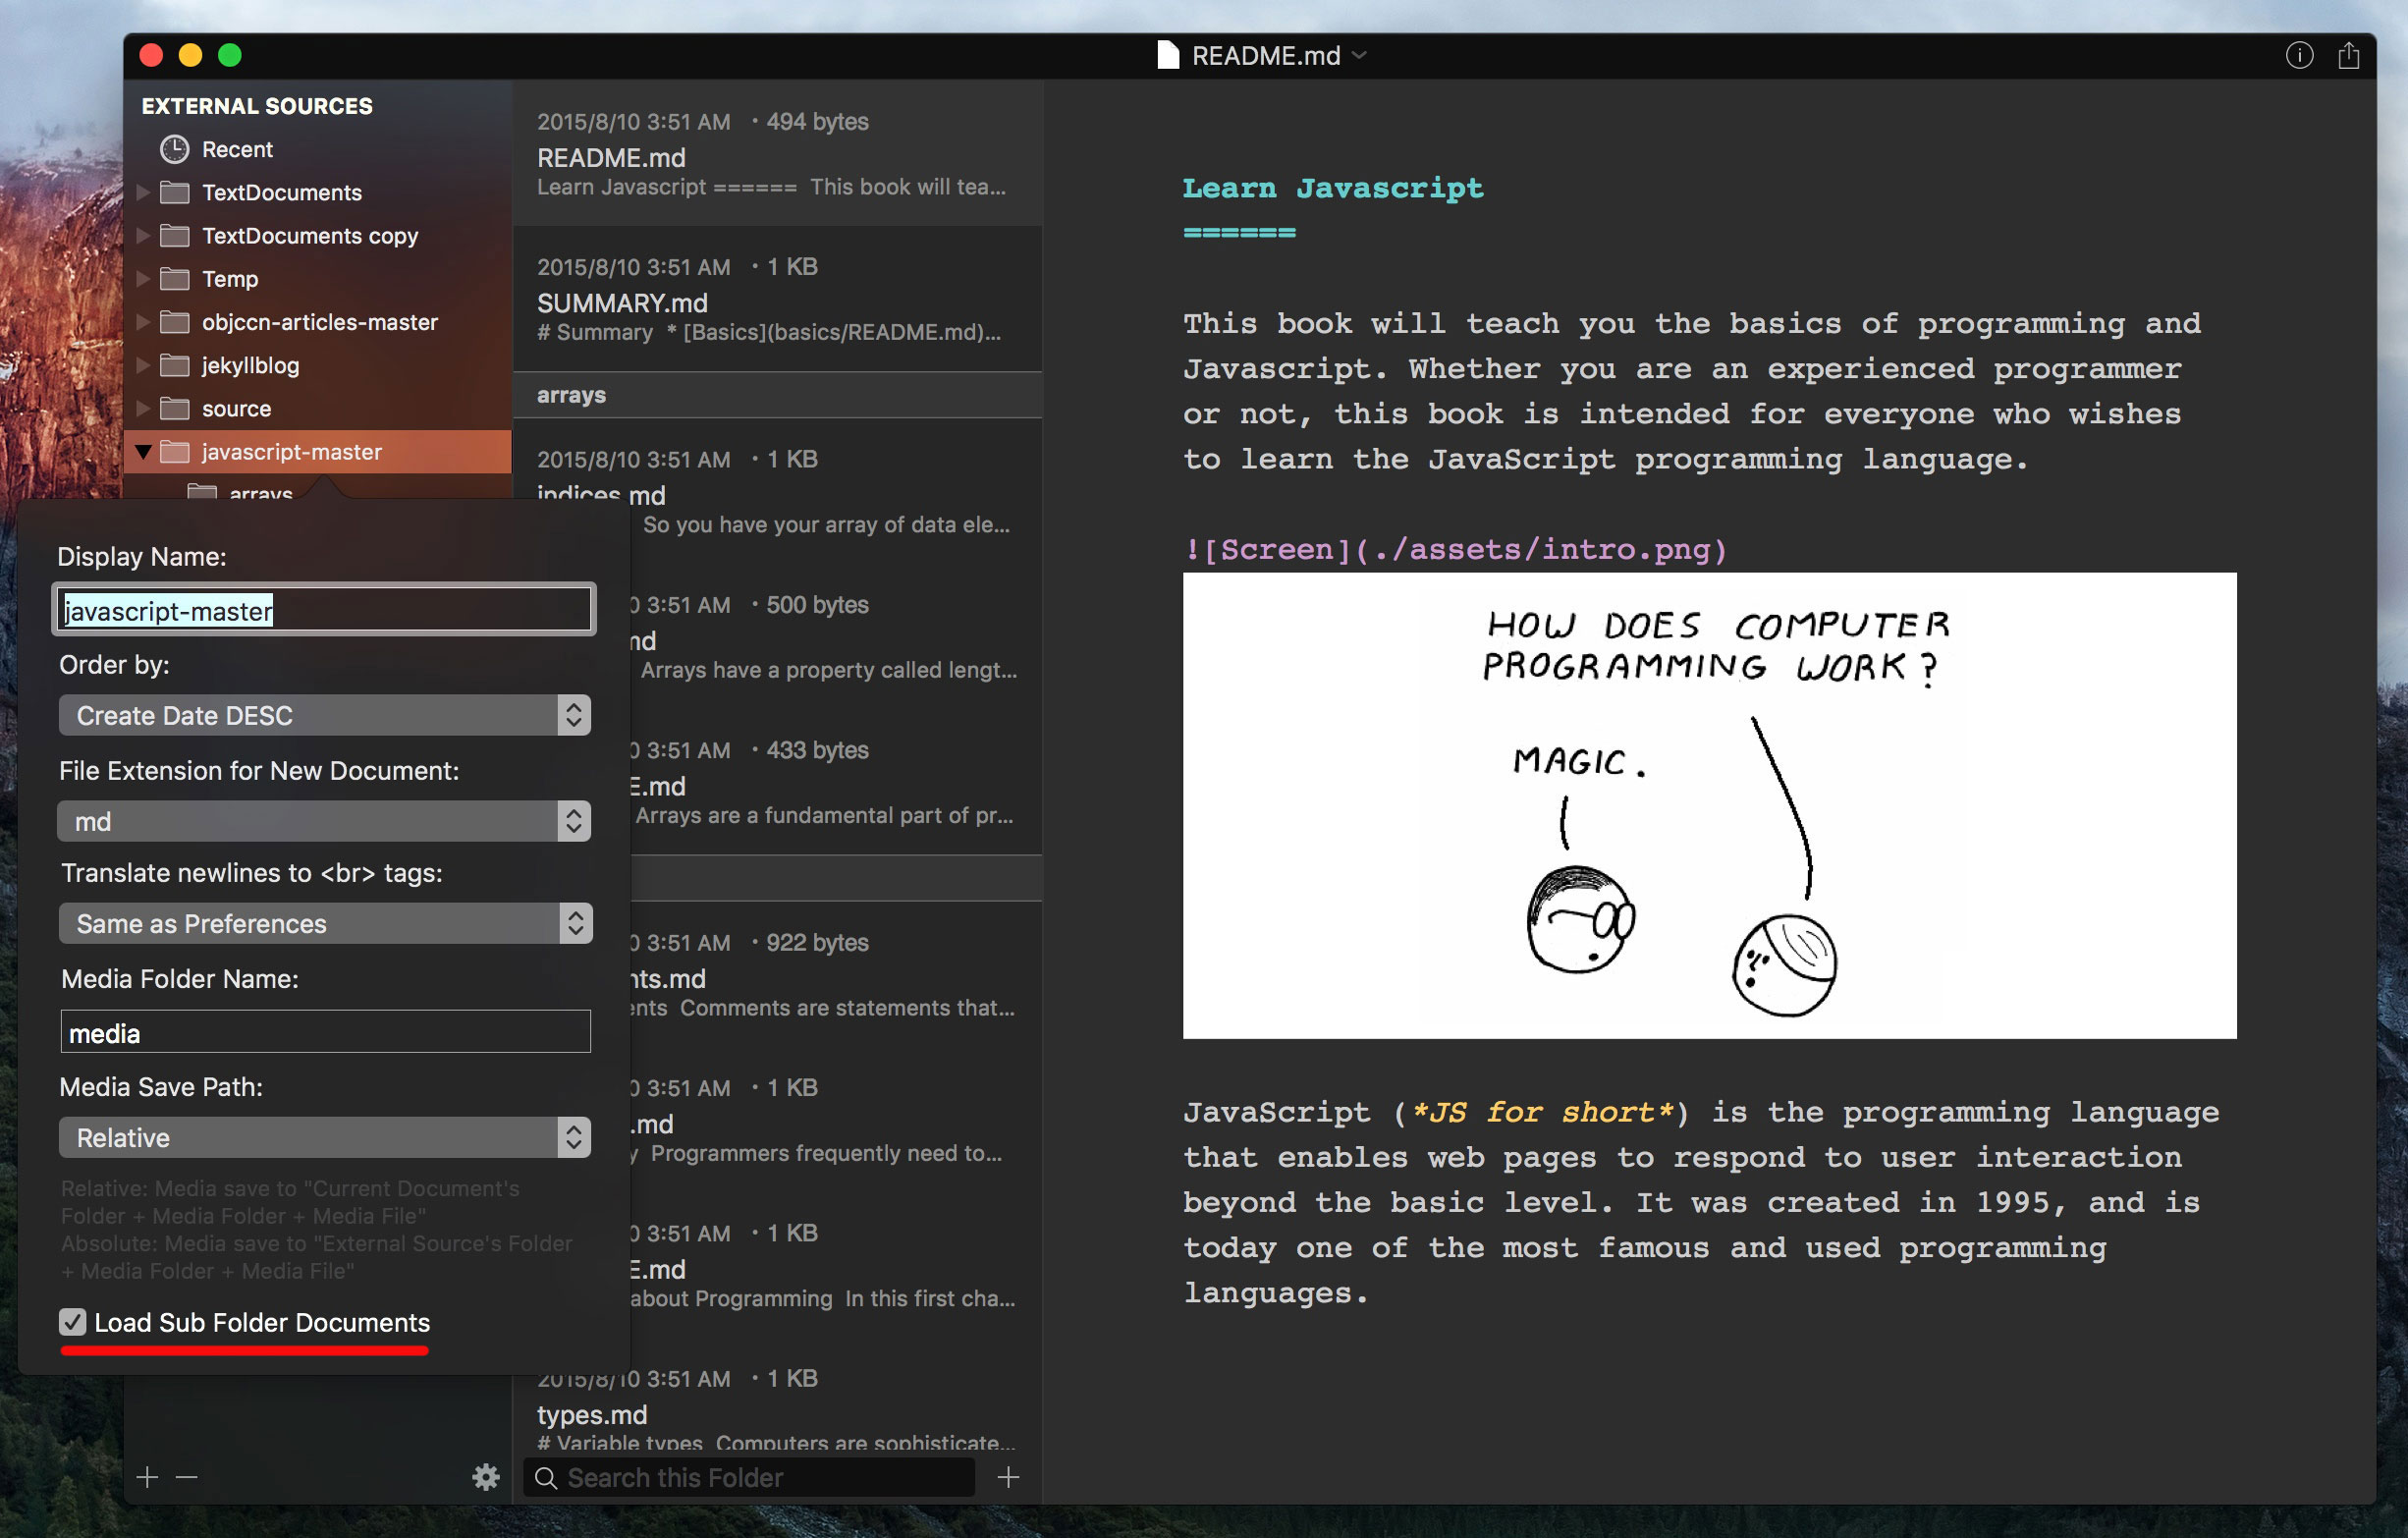Click the plus icon to add source
Image resolution: width=2408 pixels, height=1538 pixels.
[x=147, y=1476]
